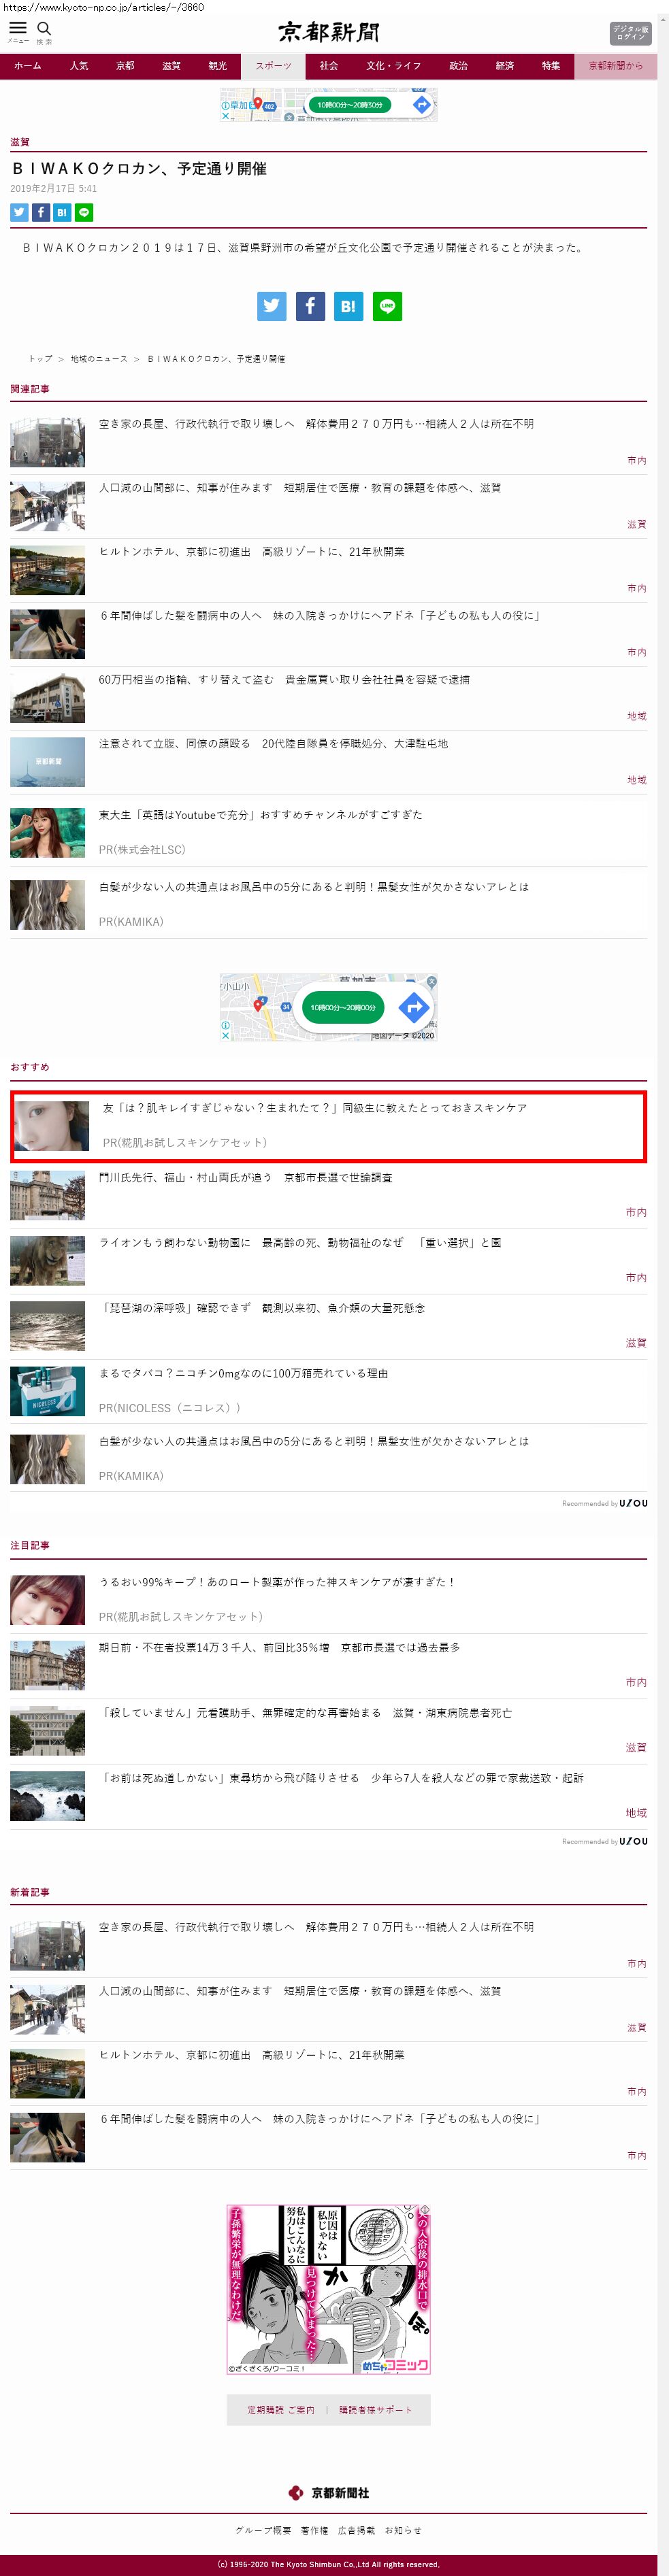
Task: Open 京都新聞から navigation item
Action: click(616, 66)
